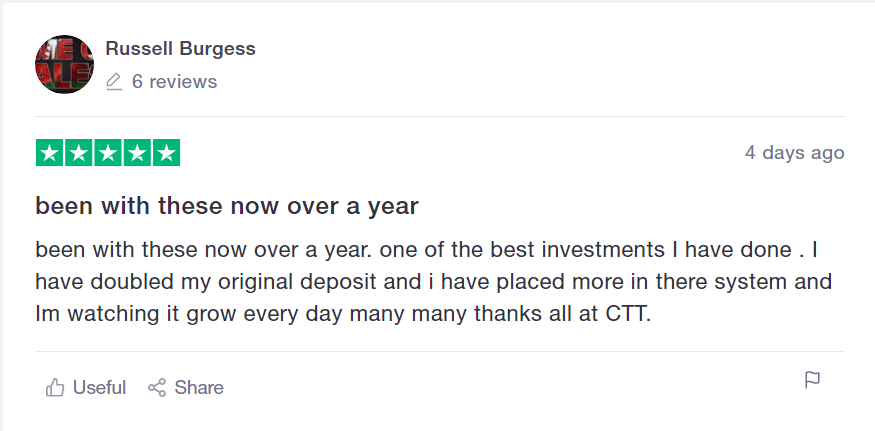Mark review as helpful via Useful label
Screen dimensions: 875x431
[x=99, y=387]
